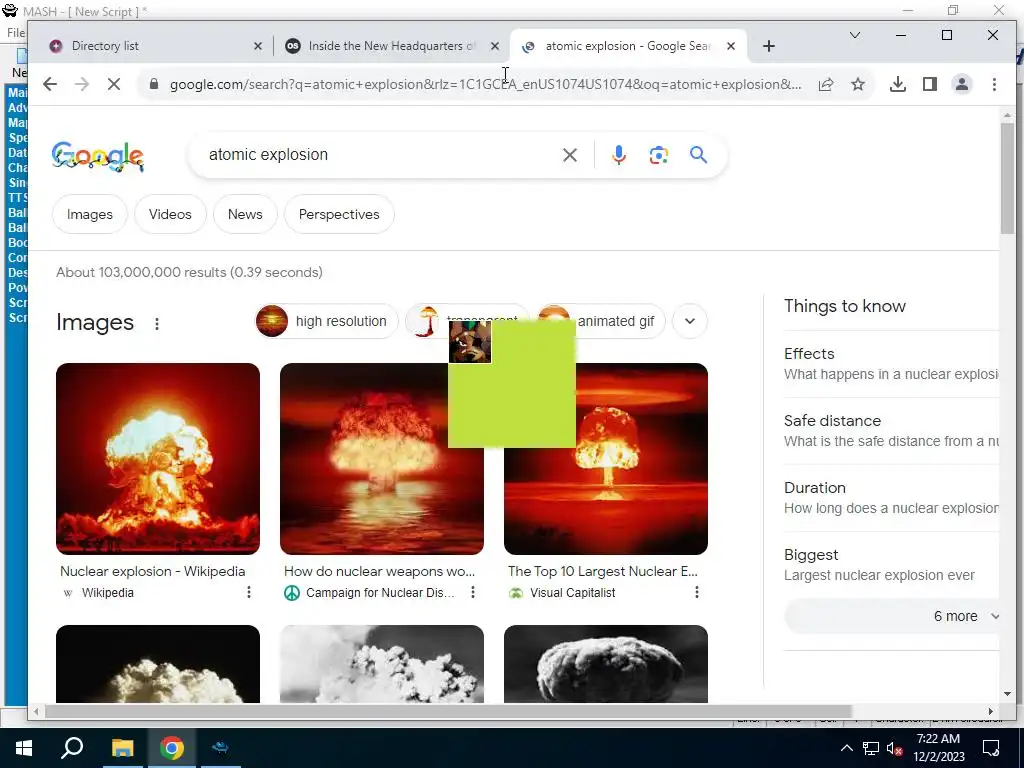The image size is (1024, 768).
Task: Open the Biggest topic
Action: click(x=891, y=565)
